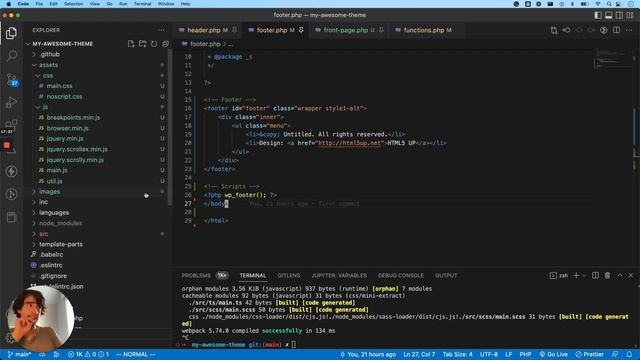
Task: Click the Open Changes icon in editor toolbar
Action: 554,30
